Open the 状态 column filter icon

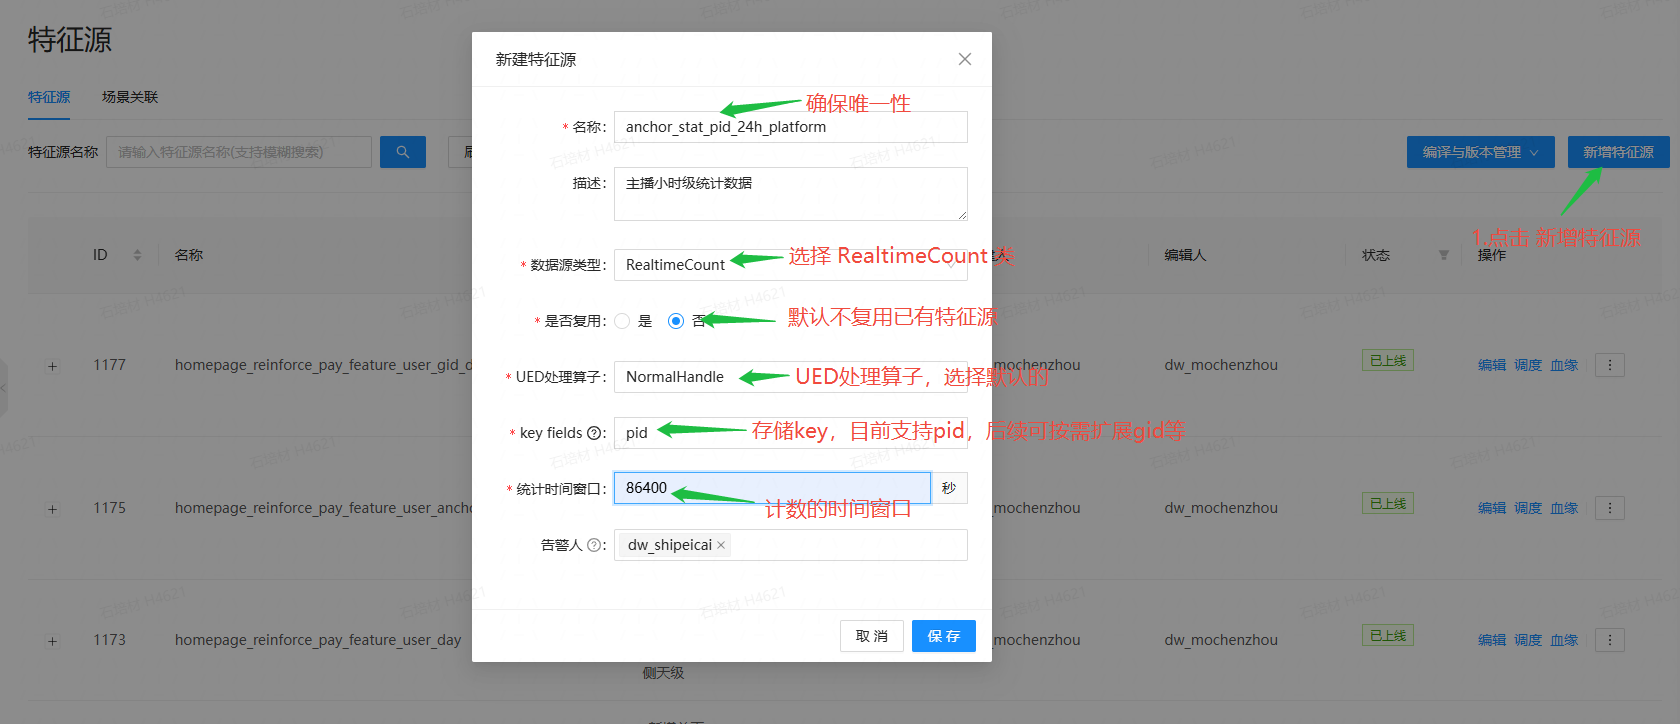1443,255
